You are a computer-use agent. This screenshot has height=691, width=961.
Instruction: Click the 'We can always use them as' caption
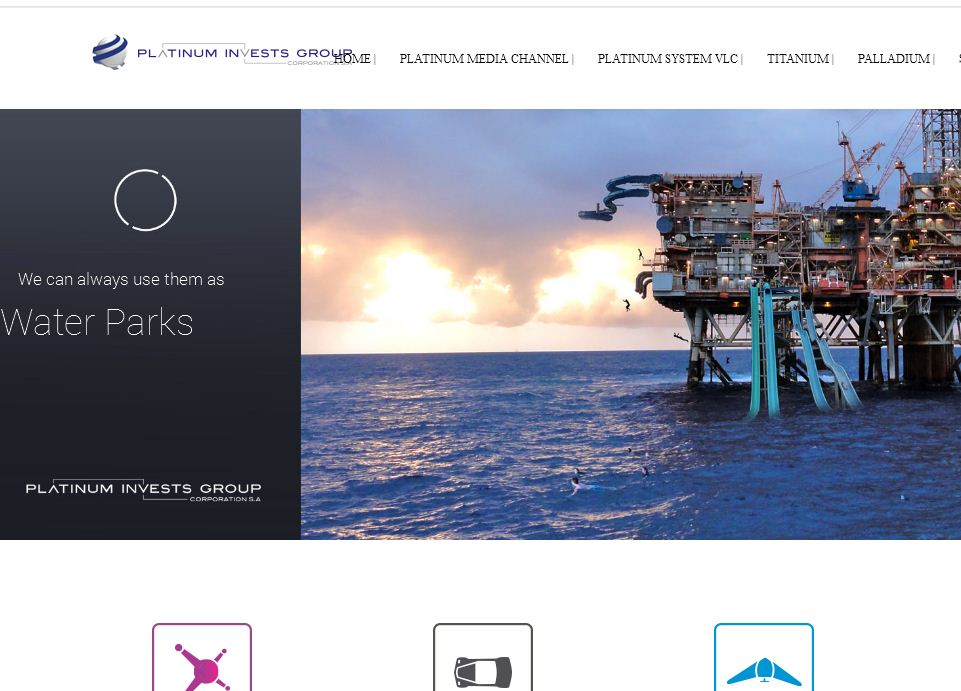[x=121, y=279]
